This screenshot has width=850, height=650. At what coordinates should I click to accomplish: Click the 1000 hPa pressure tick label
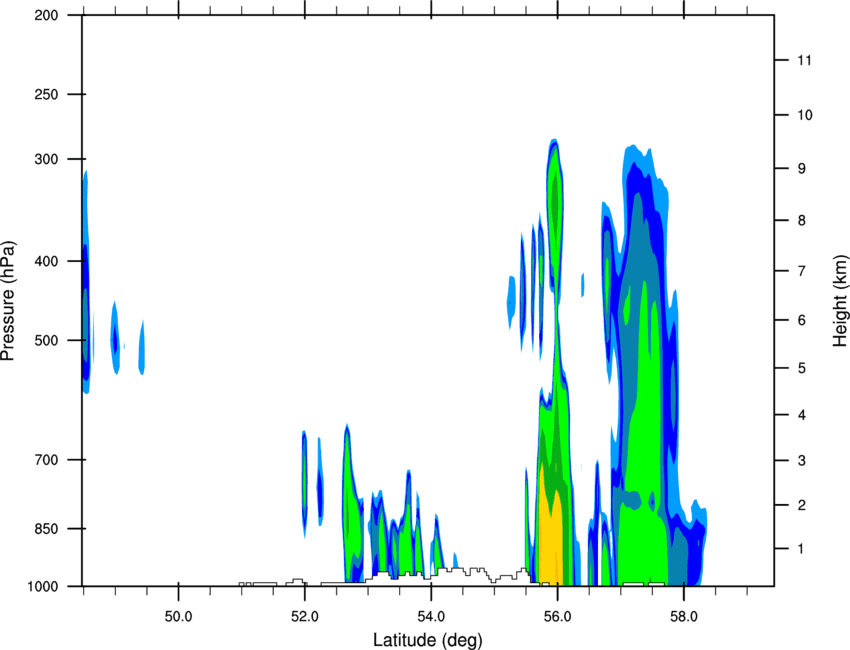[x=43, y=587]
